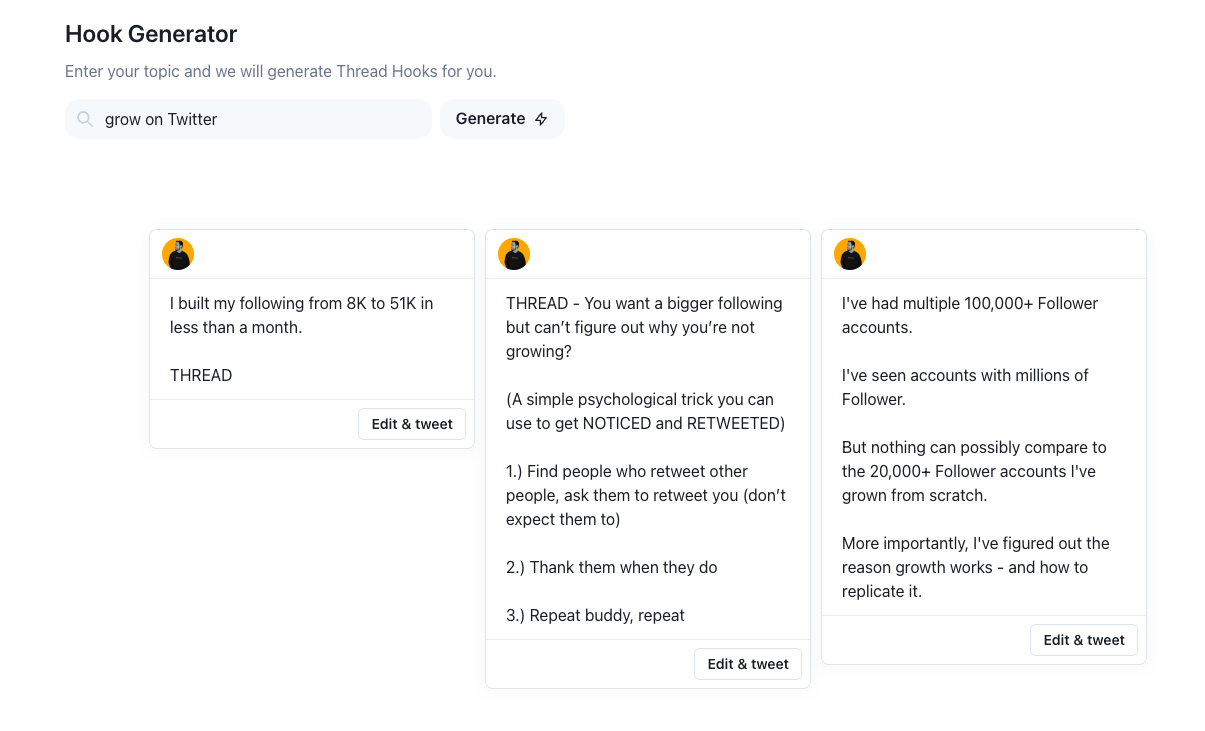This screenshot has height=731, width=1205.
Task: Click the lightning bolt icon on the Generate button
Action: (540, 119)
